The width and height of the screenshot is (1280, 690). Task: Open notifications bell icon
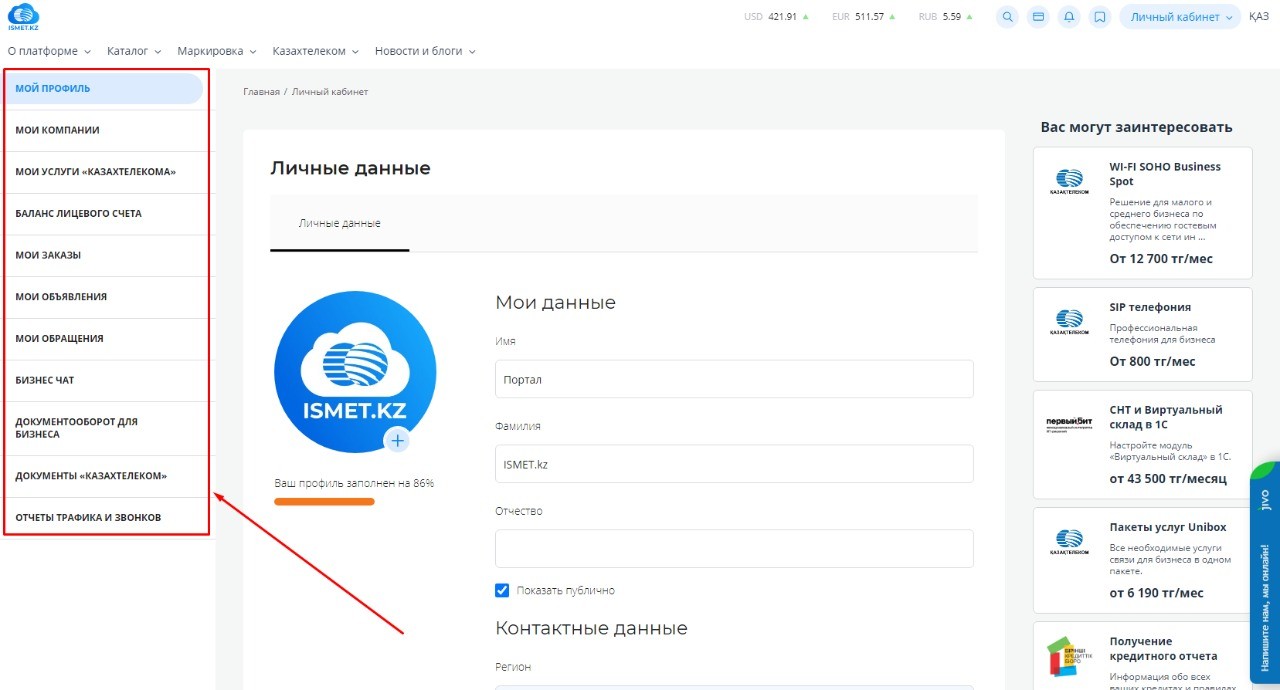click(x=1069, y=17)
